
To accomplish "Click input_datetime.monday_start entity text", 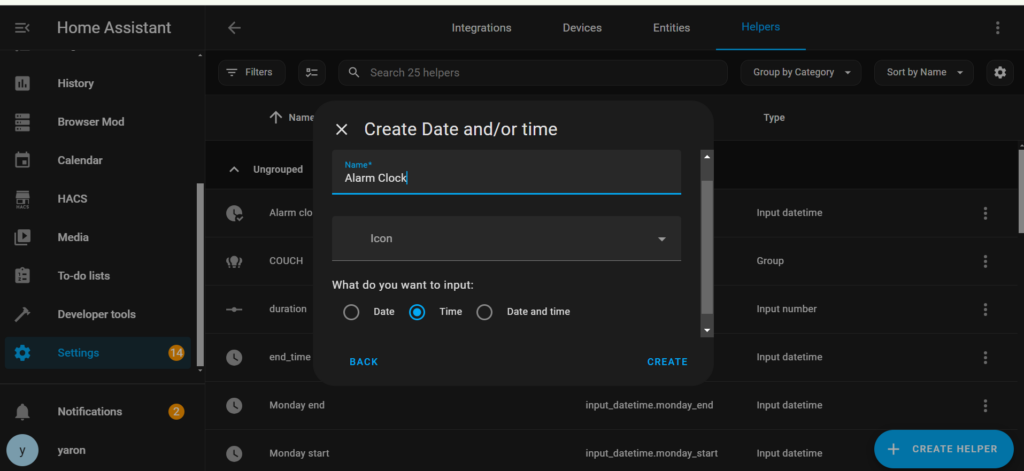I will pos(652,453).
